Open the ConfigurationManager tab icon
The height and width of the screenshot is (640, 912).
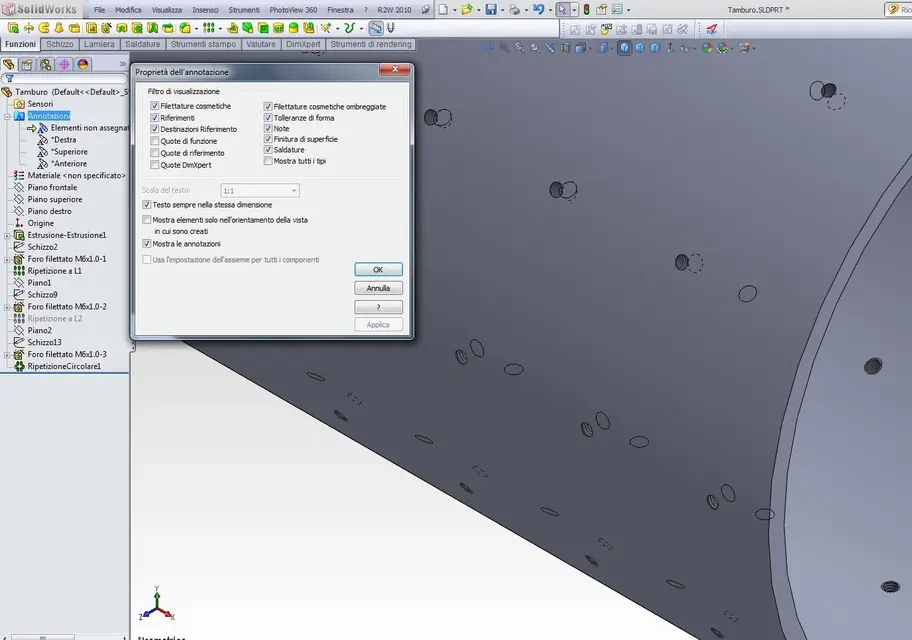click(x=45, y=64)
